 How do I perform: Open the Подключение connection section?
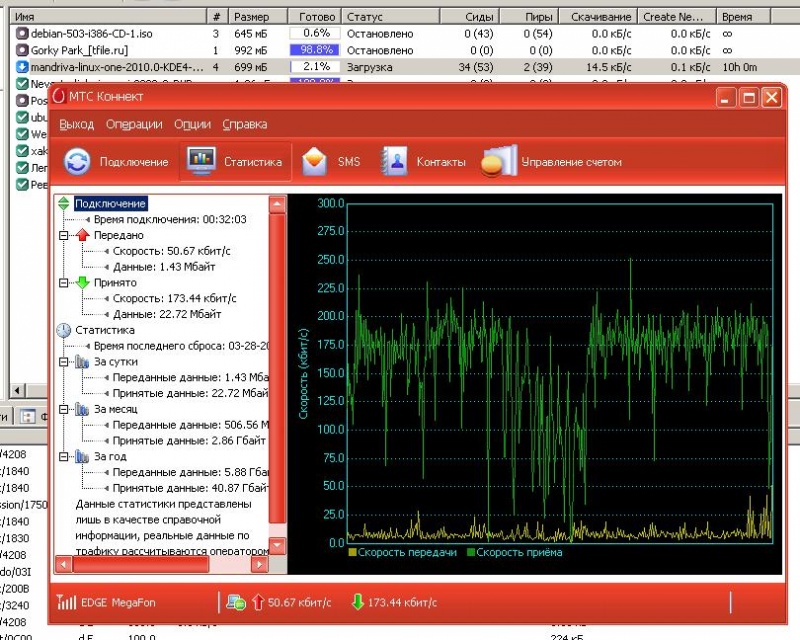[117, 162]
